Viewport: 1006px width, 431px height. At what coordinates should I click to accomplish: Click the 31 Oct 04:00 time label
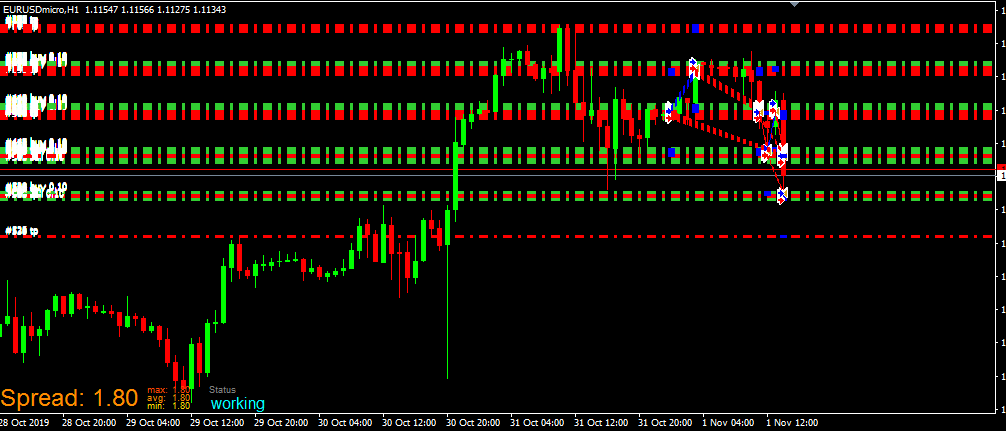[538, 423]
